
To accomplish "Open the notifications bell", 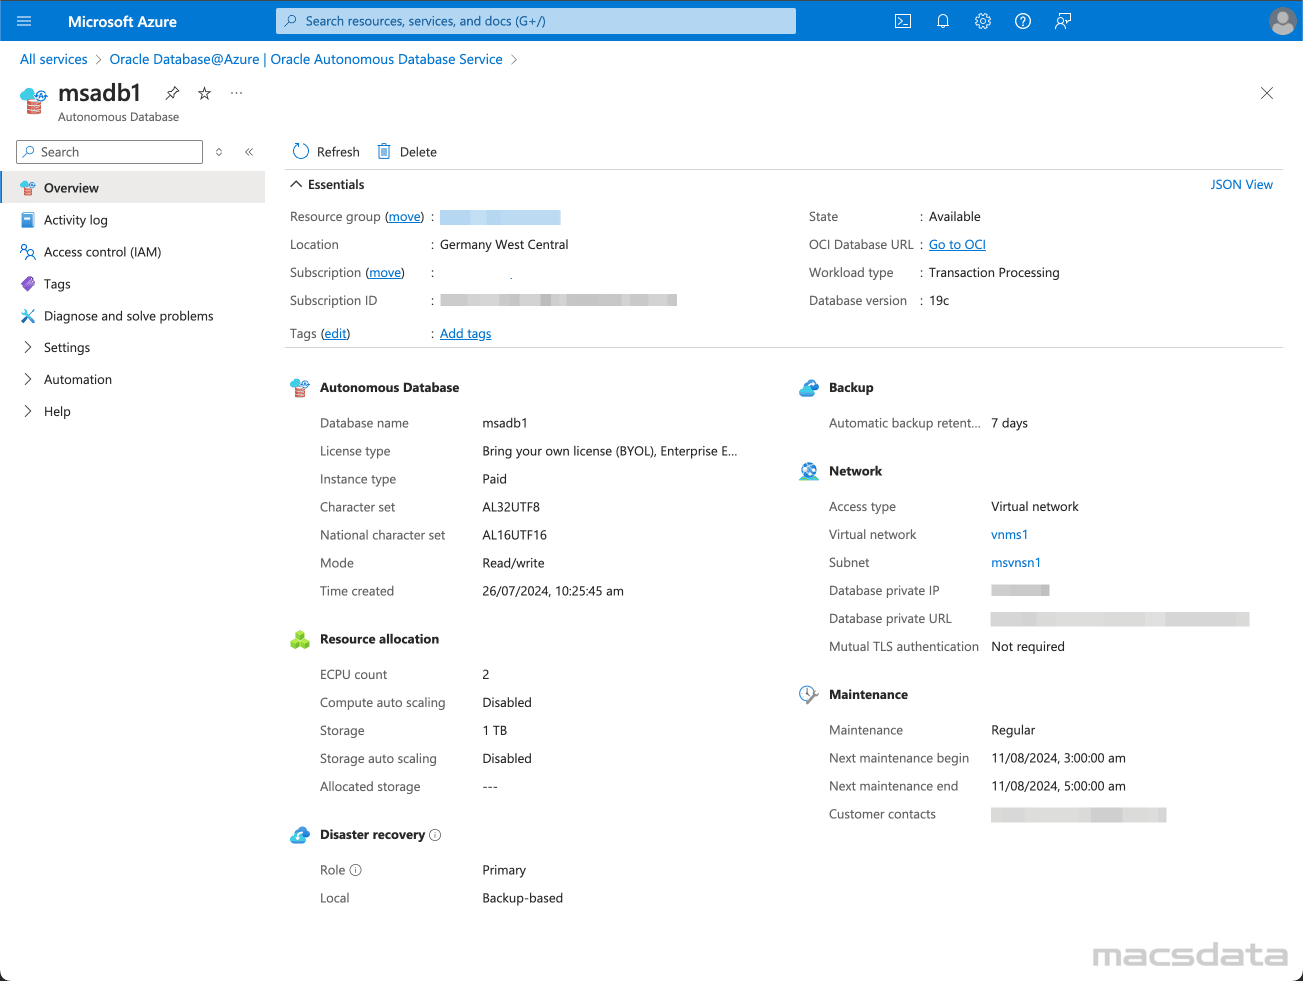I will tap(943, 21).
